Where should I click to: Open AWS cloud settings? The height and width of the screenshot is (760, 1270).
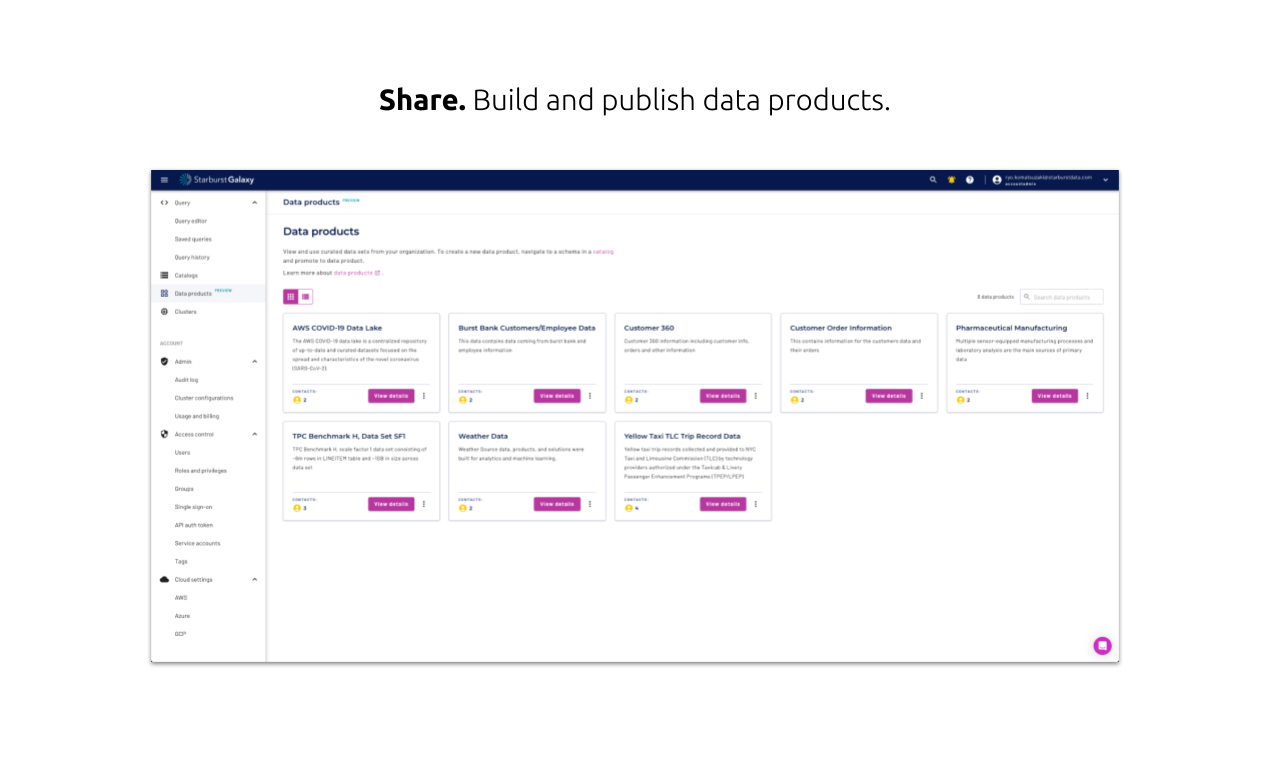[x=181, y=598]
